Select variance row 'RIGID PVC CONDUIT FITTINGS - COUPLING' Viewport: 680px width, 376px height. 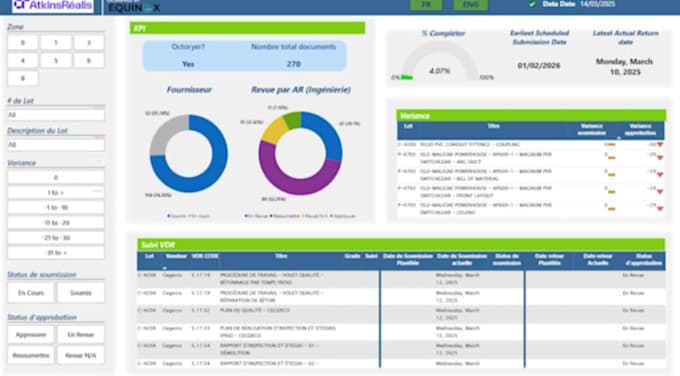(530, 144)
